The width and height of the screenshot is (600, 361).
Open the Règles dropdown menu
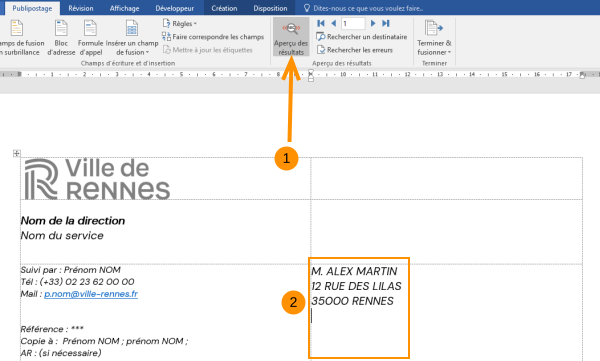point(179,24)
